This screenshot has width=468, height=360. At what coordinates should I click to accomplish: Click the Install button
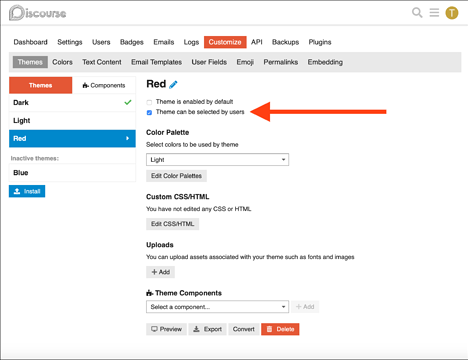[x=27, y=191]
